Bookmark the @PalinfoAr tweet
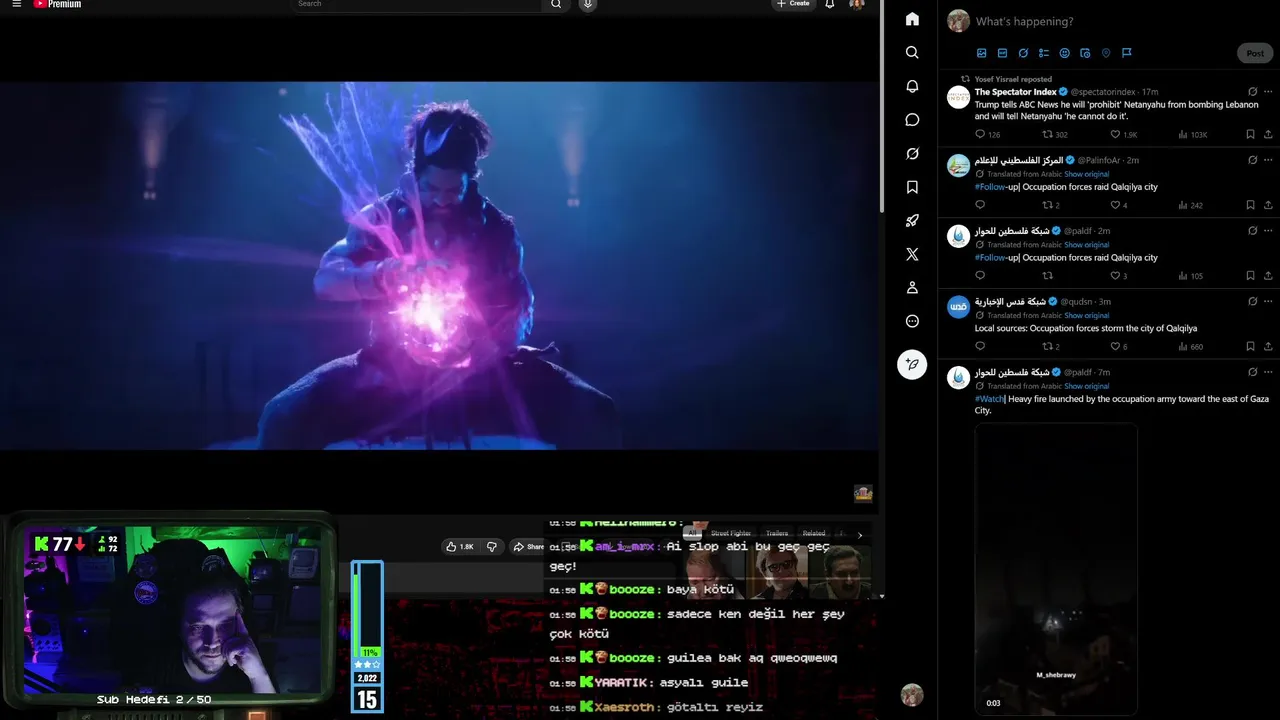 pos(1250,205)
